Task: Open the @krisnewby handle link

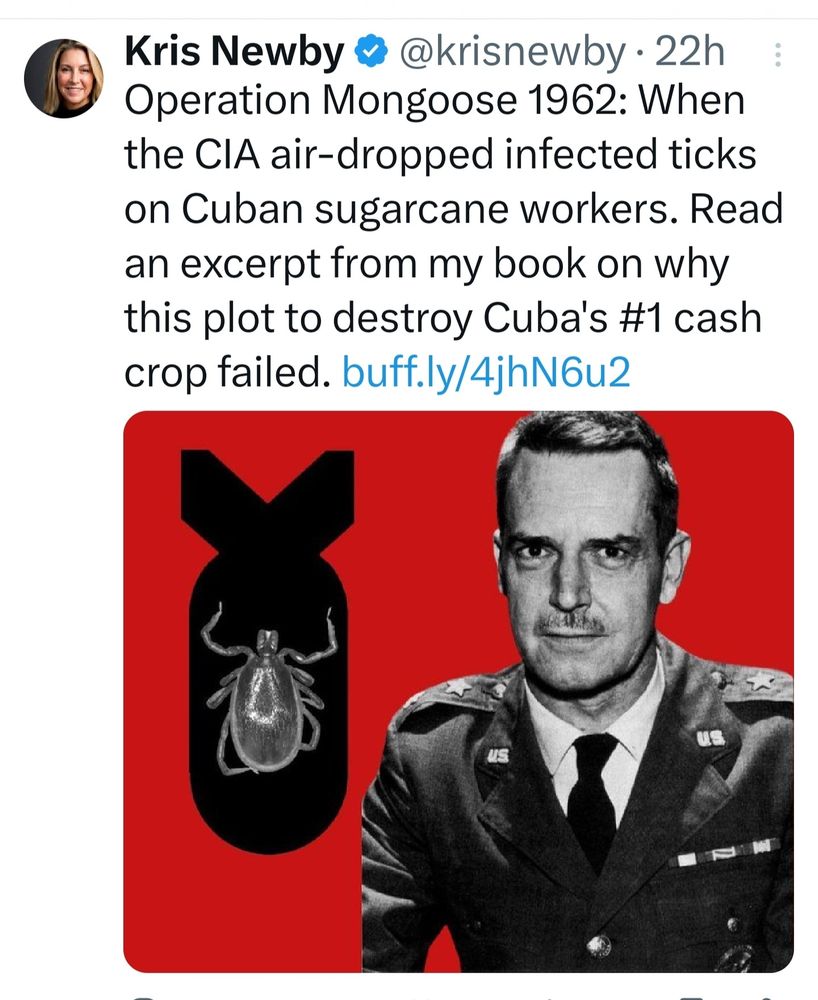Action: point(512,52)
